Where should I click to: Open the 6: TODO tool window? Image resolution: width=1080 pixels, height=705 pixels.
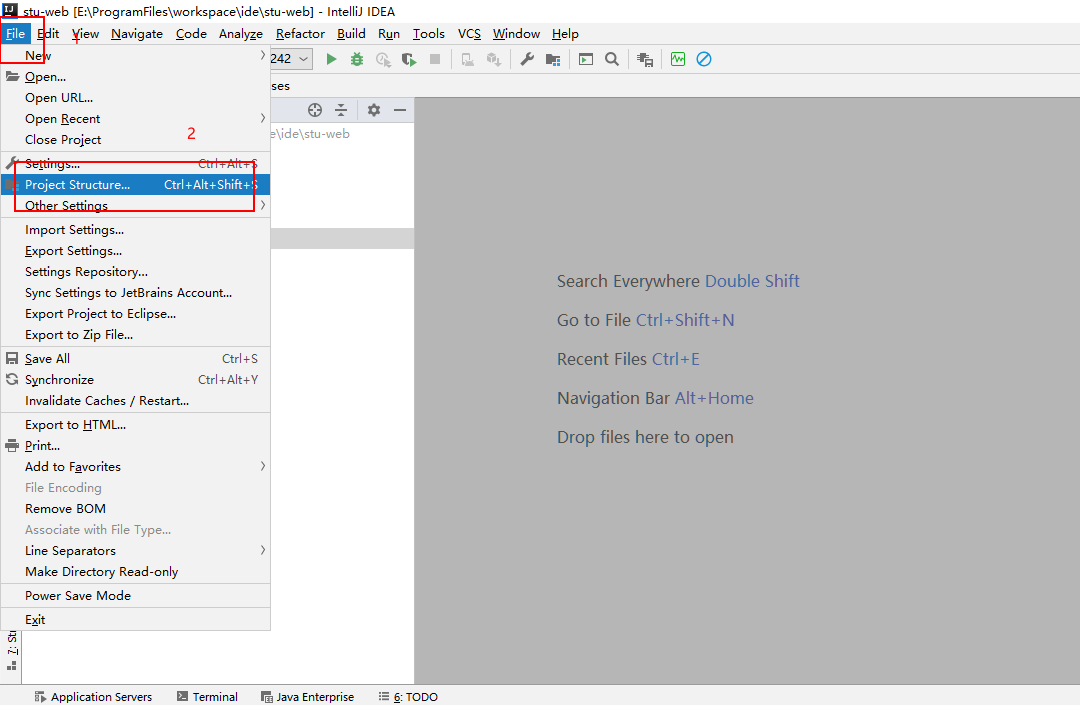tap(408, 697)
